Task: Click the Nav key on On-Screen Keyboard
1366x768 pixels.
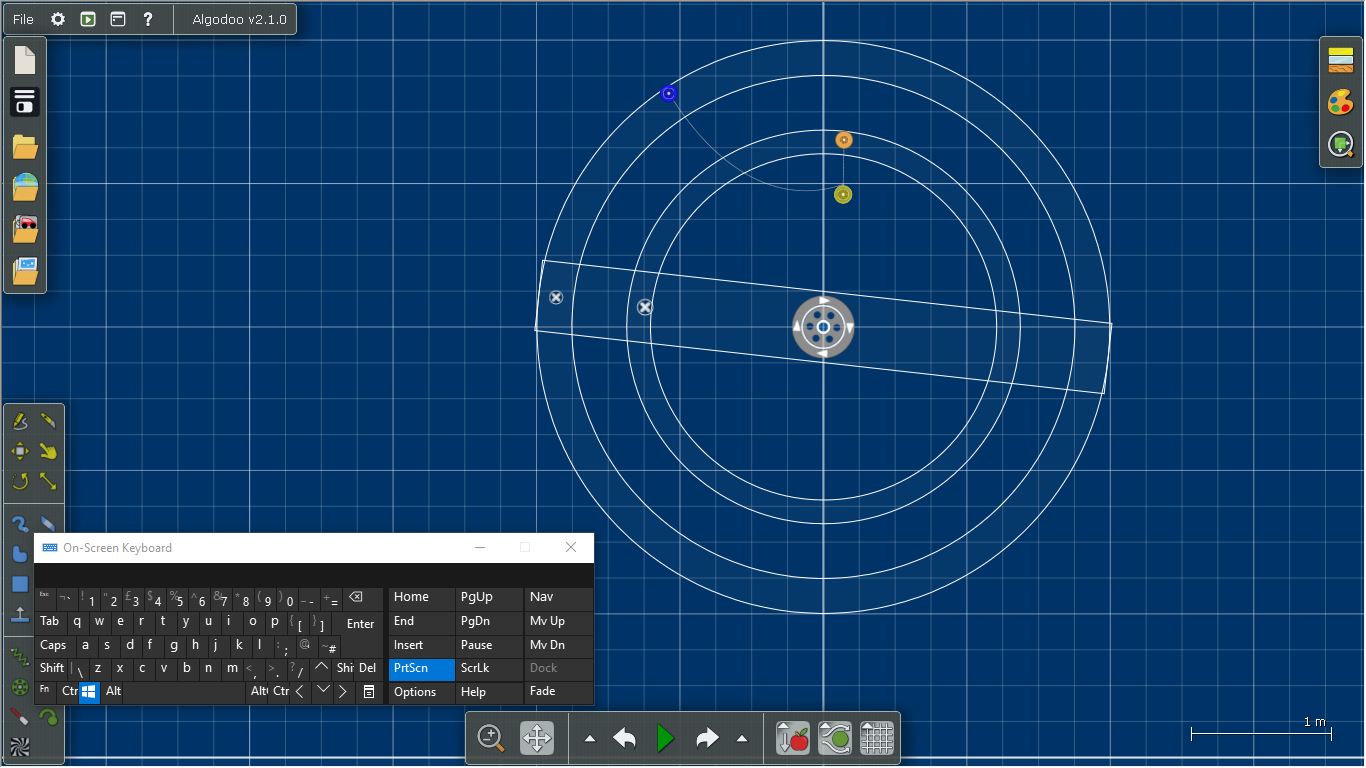Action: pos(558,598)
